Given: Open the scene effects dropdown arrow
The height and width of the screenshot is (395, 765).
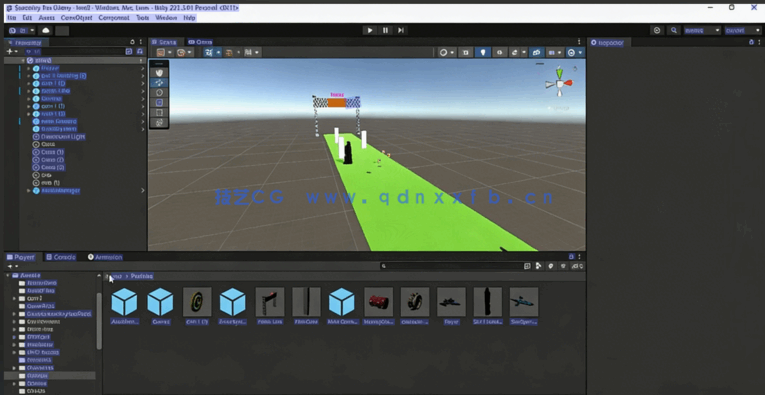Looking at the screenshot, I should (524, 52).
